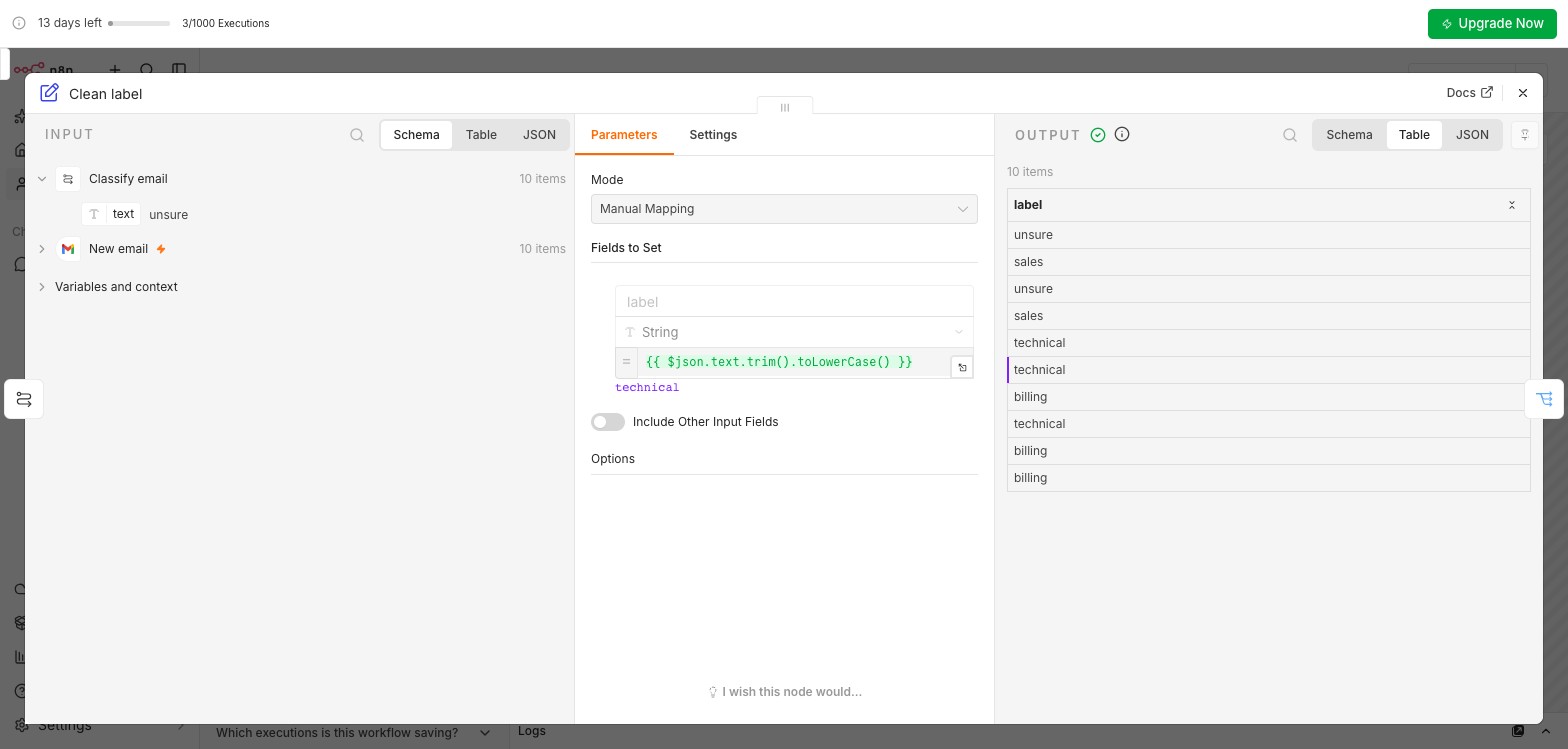1568x749 pixels.
Task: Open the Logs panel at the bottom
Action: point(532,731)
